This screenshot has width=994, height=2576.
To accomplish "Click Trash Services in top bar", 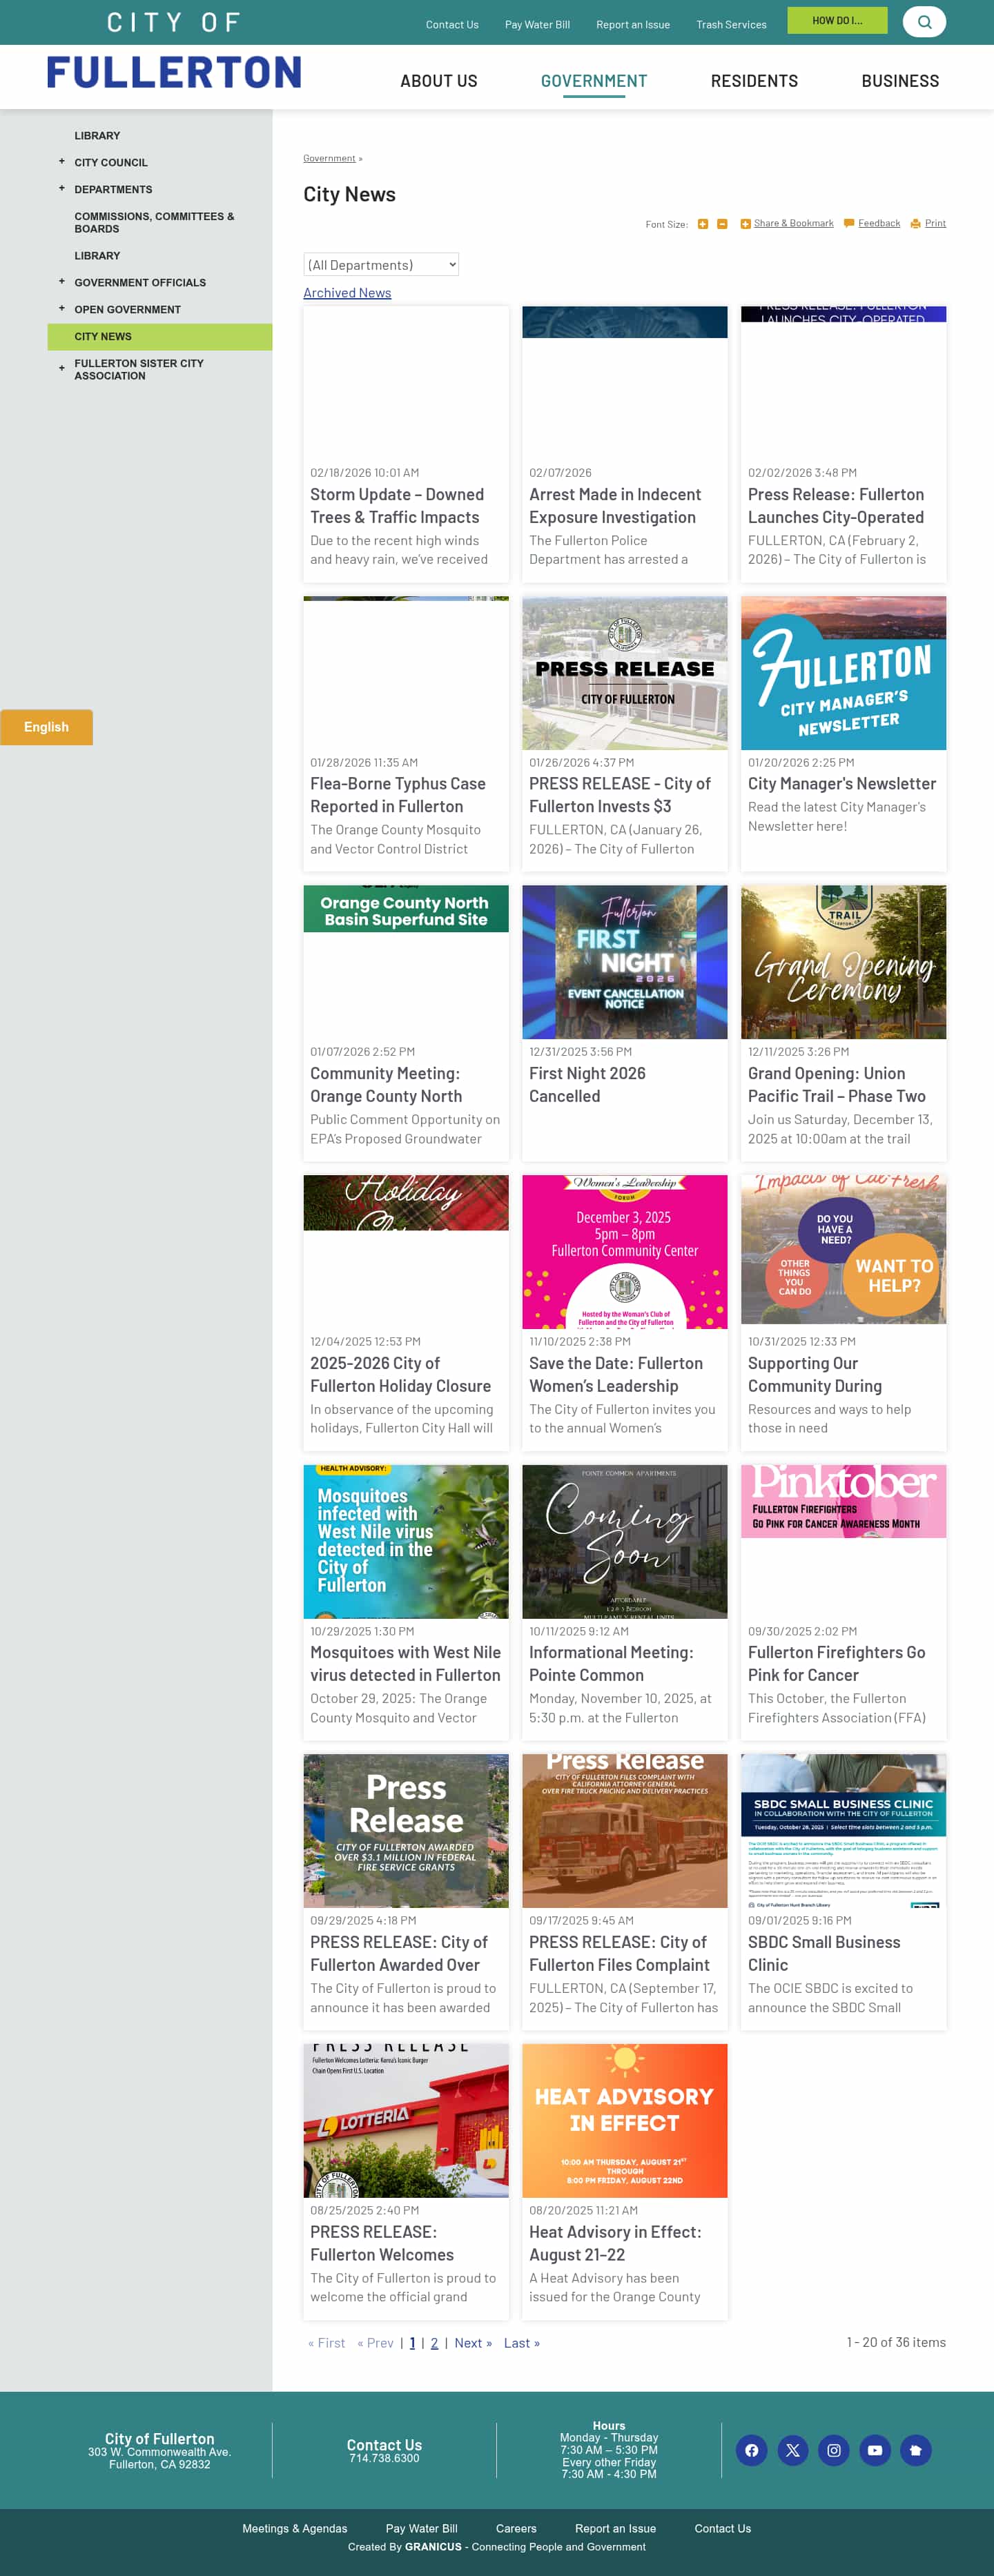I will point(731,25).
